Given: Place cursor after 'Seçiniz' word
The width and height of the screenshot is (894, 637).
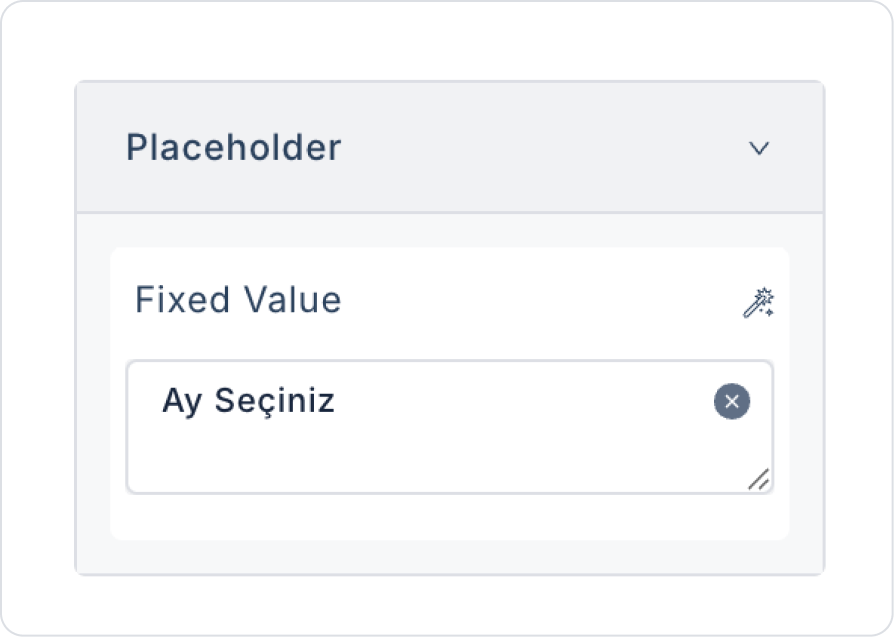Looking at the screenshot, I should 337,402.
